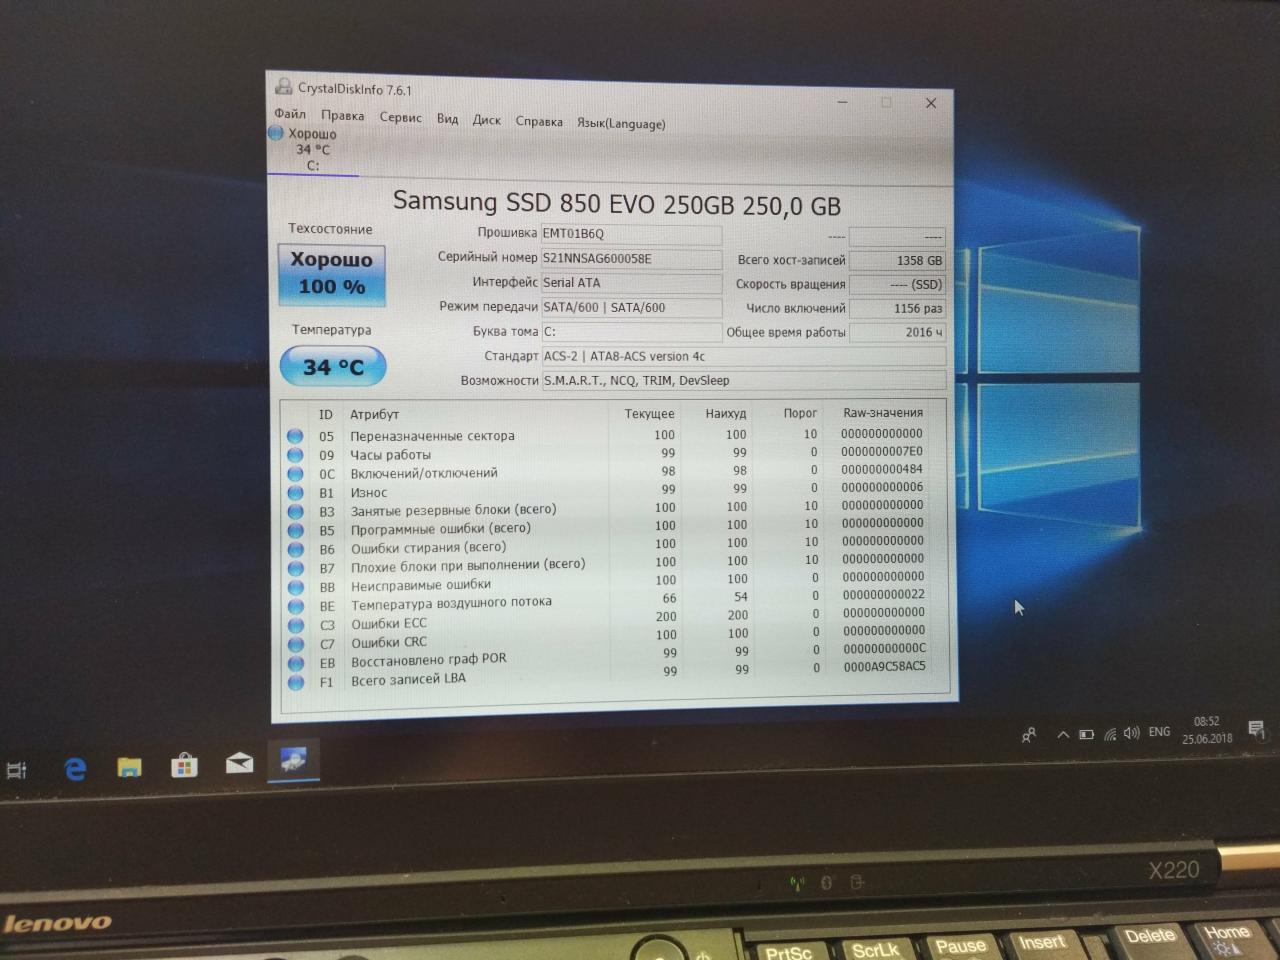Minimize the CrystalDiskInfo window
The width and height of the screenshot is (1280, 960).
(x=843, y=101)
